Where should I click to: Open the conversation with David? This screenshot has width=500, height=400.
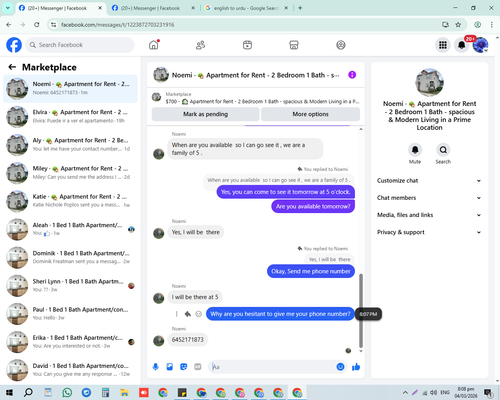(70, 370)
